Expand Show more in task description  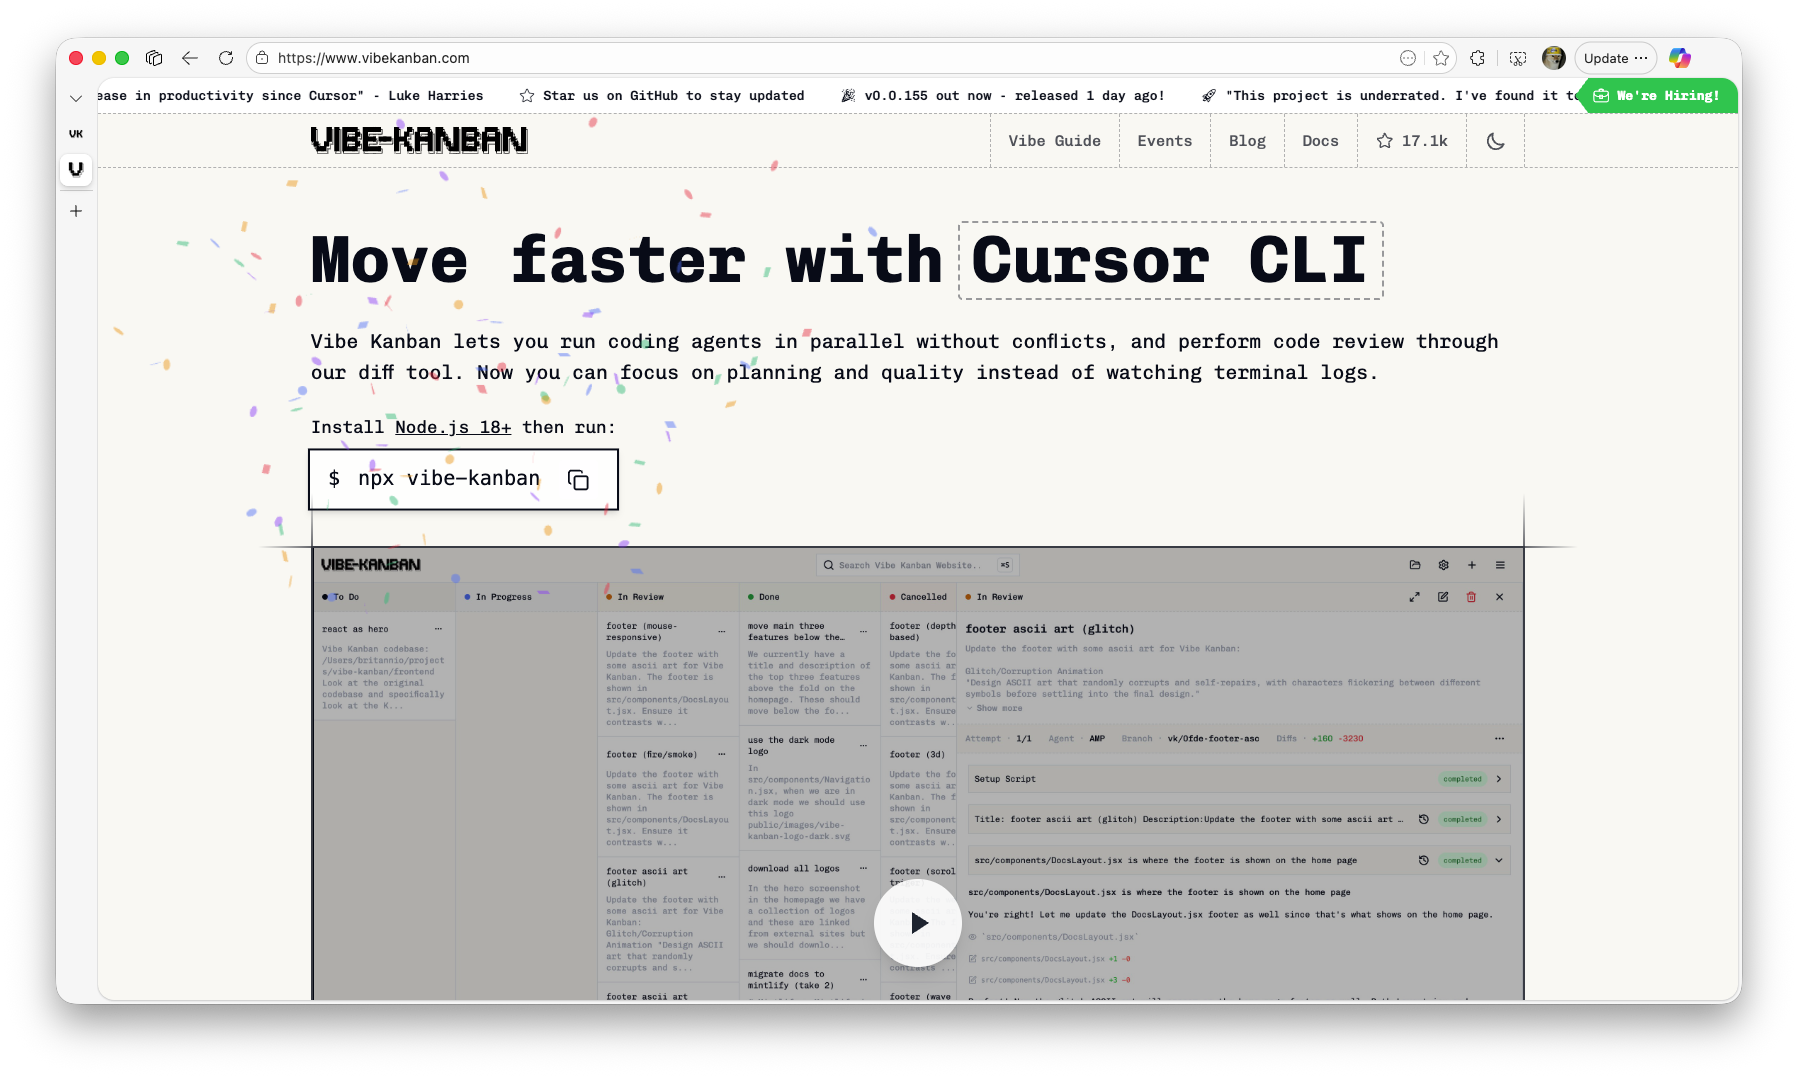994,708
